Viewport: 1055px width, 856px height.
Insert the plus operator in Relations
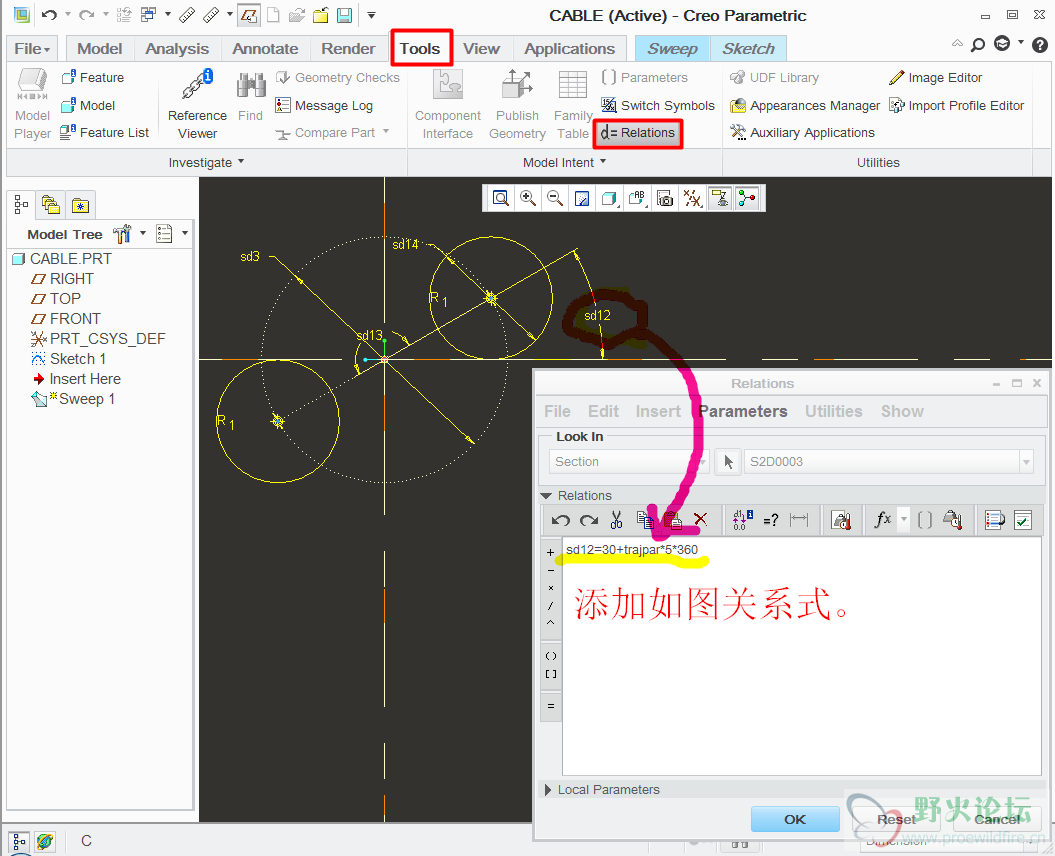(x=550, y=552)
